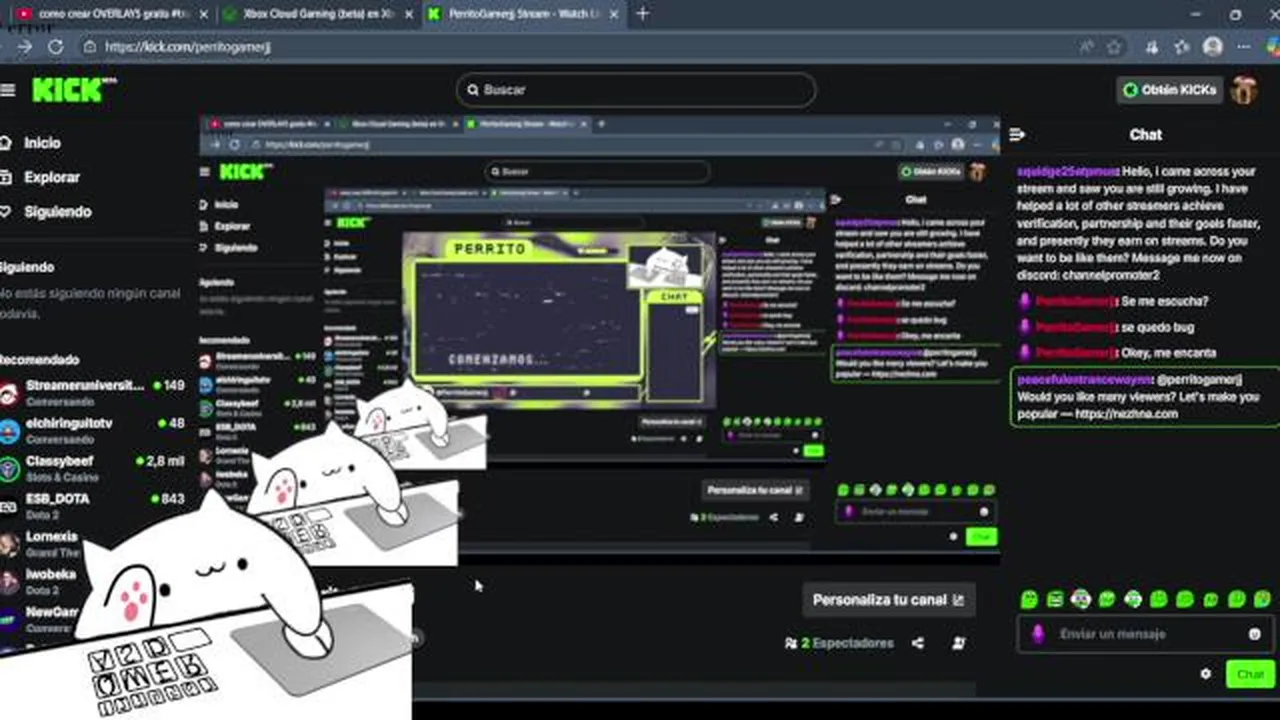The width and height of the screenshot is (1280, 720).
Task: Open the ESB_DOTA recommended channel
Action: tap(93, 505)
